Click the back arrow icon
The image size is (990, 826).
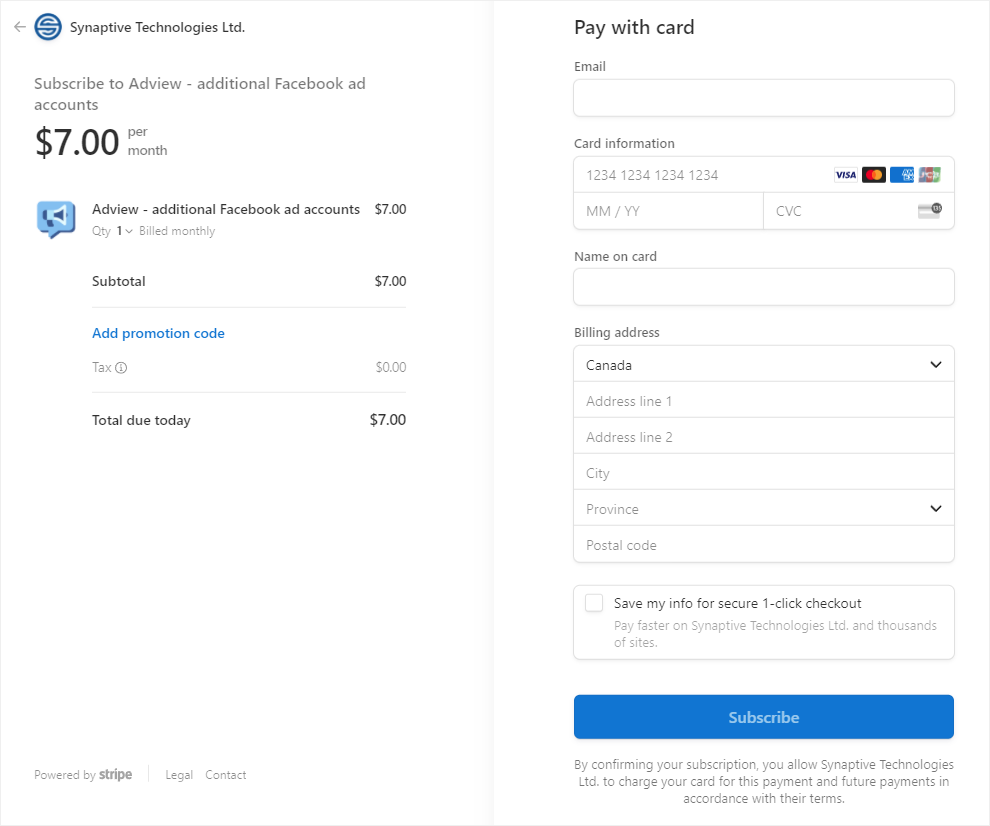coord(20,27)
